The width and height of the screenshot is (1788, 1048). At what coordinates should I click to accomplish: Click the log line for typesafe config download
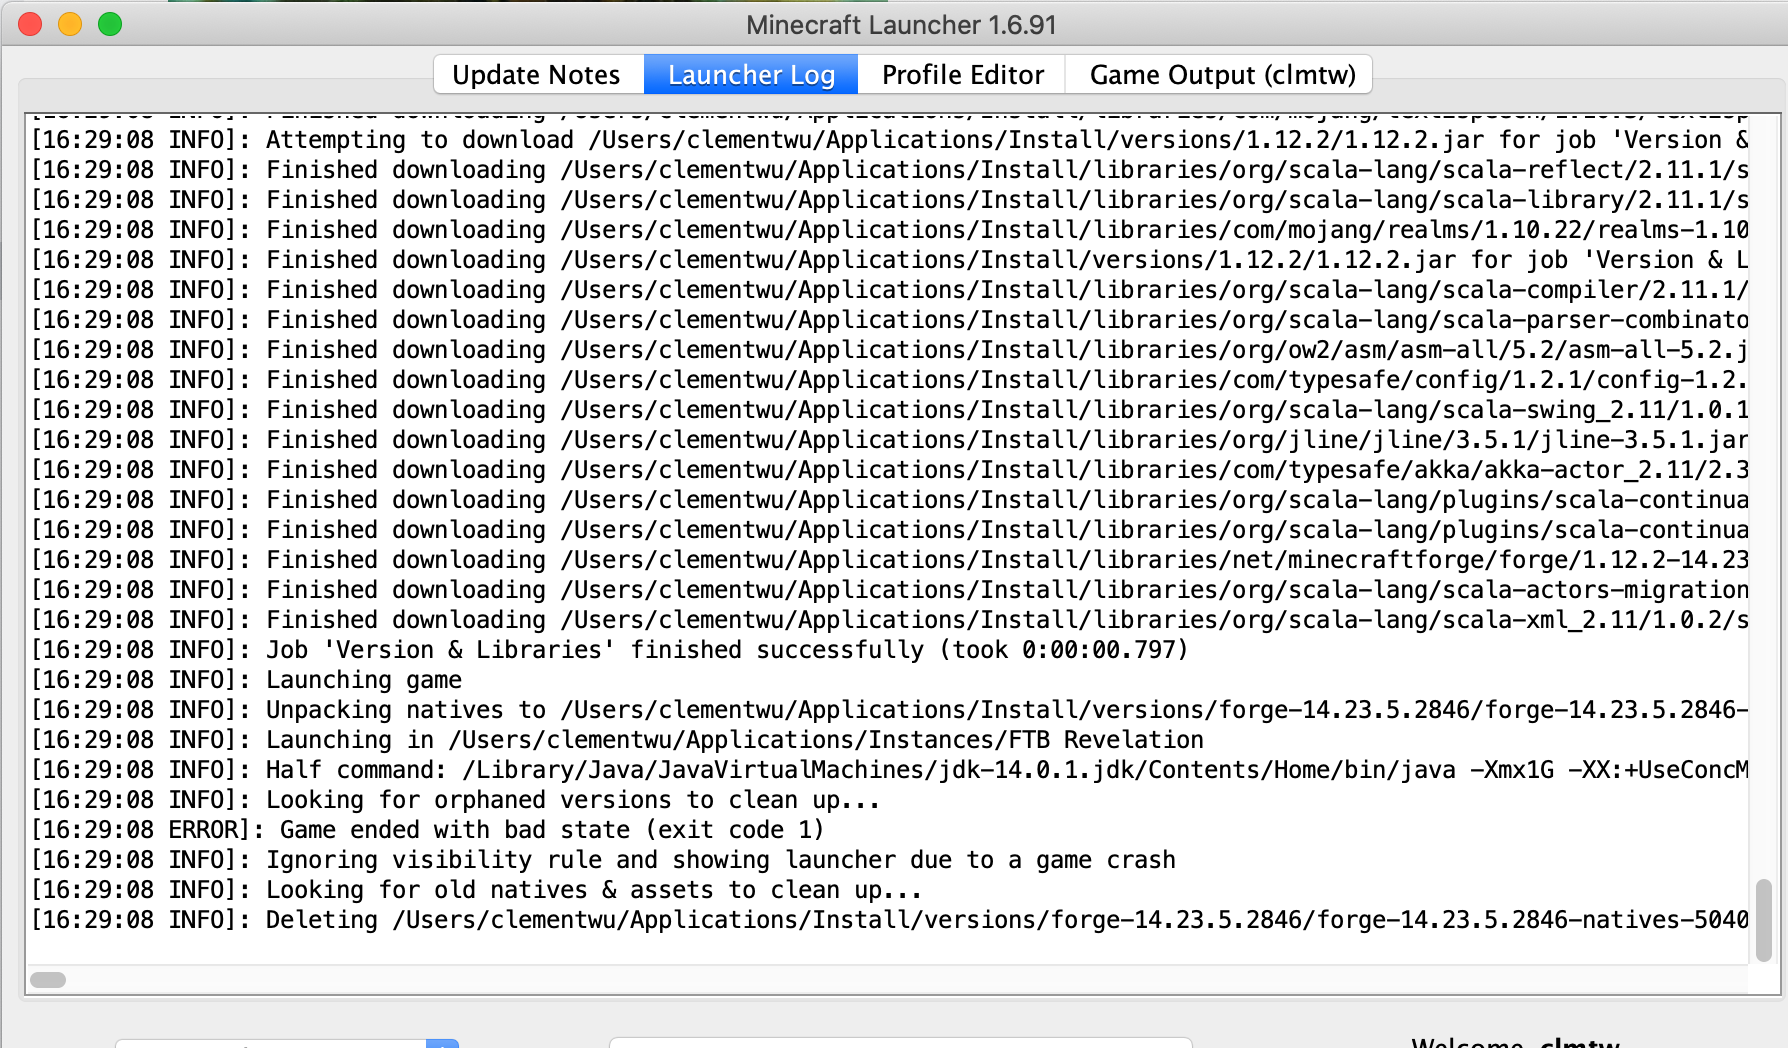pyautogui.click(x=890, y=380)
